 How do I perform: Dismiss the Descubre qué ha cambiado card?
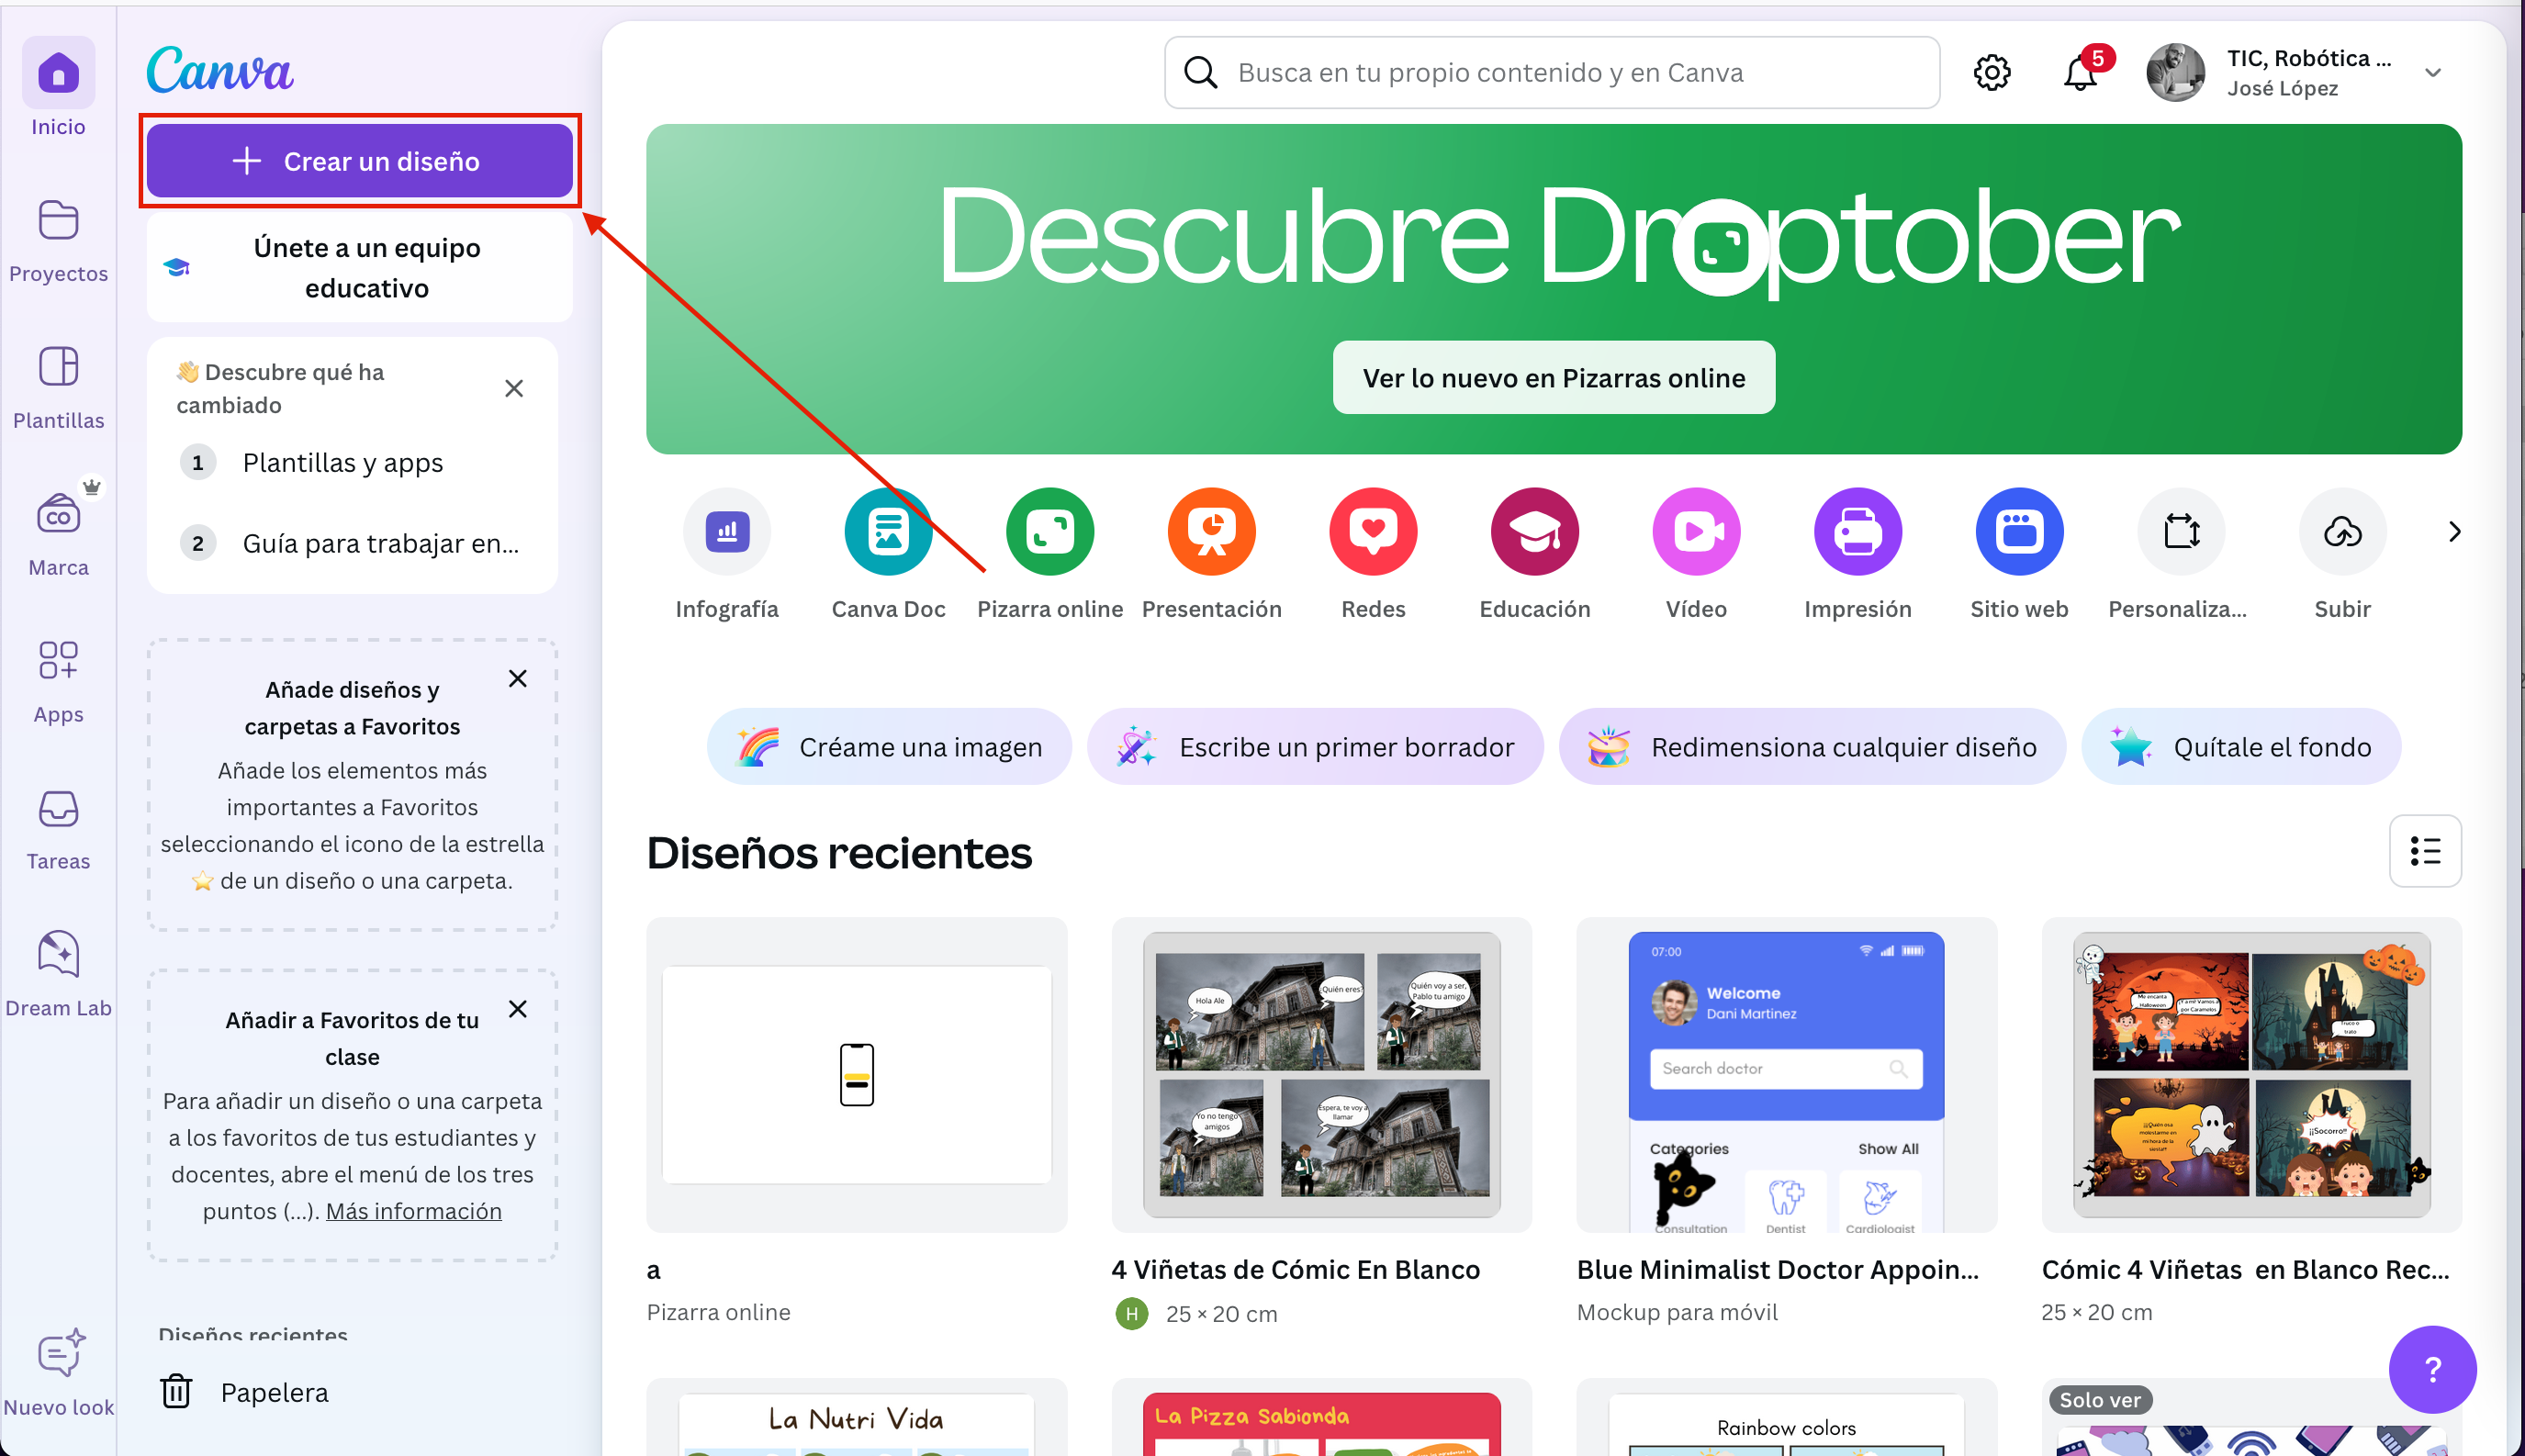click(x=514, y=388)
